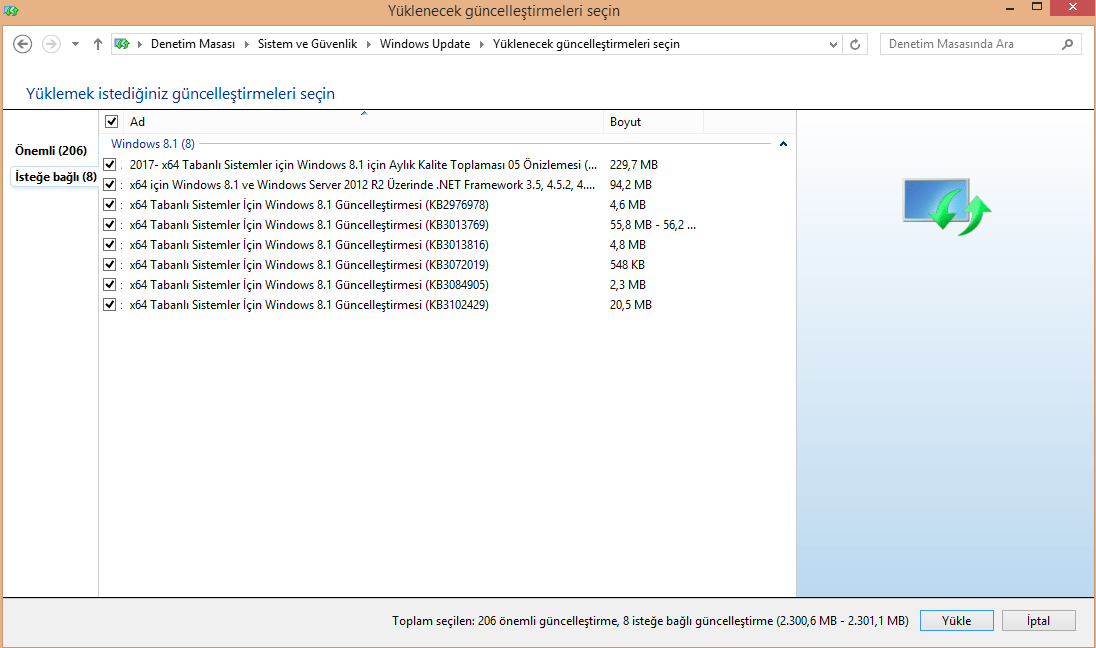Uncheck update KB2976978 checkbox
The width and height of the screenshot is (1096, 648).
point(110,205)
